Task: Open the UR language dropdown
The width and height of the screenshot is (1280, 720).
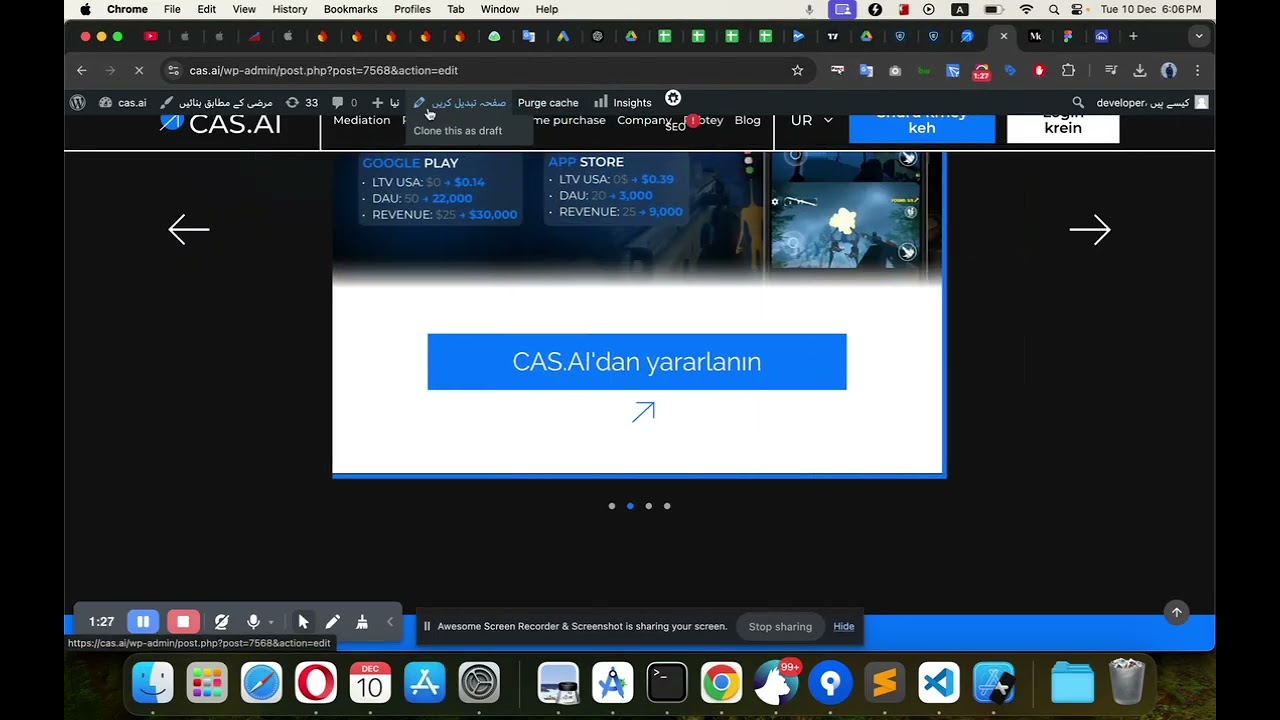Action: 811,120
